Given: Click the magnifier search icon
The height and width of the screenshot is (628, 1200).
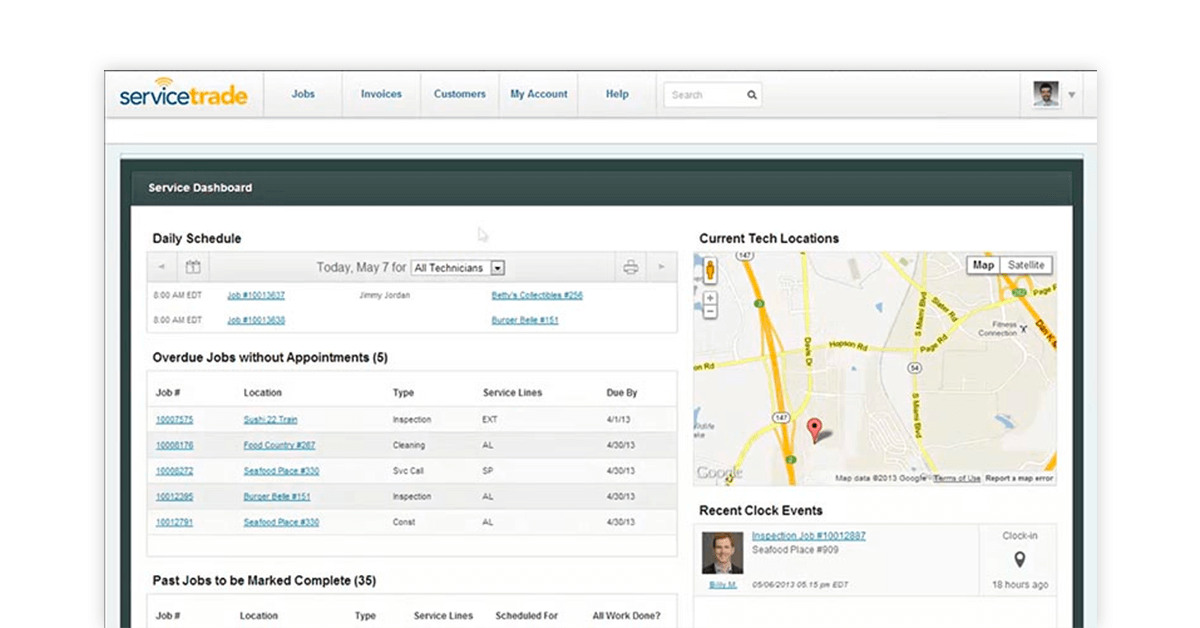Looking at the screenshot, I should click(752, 95).
